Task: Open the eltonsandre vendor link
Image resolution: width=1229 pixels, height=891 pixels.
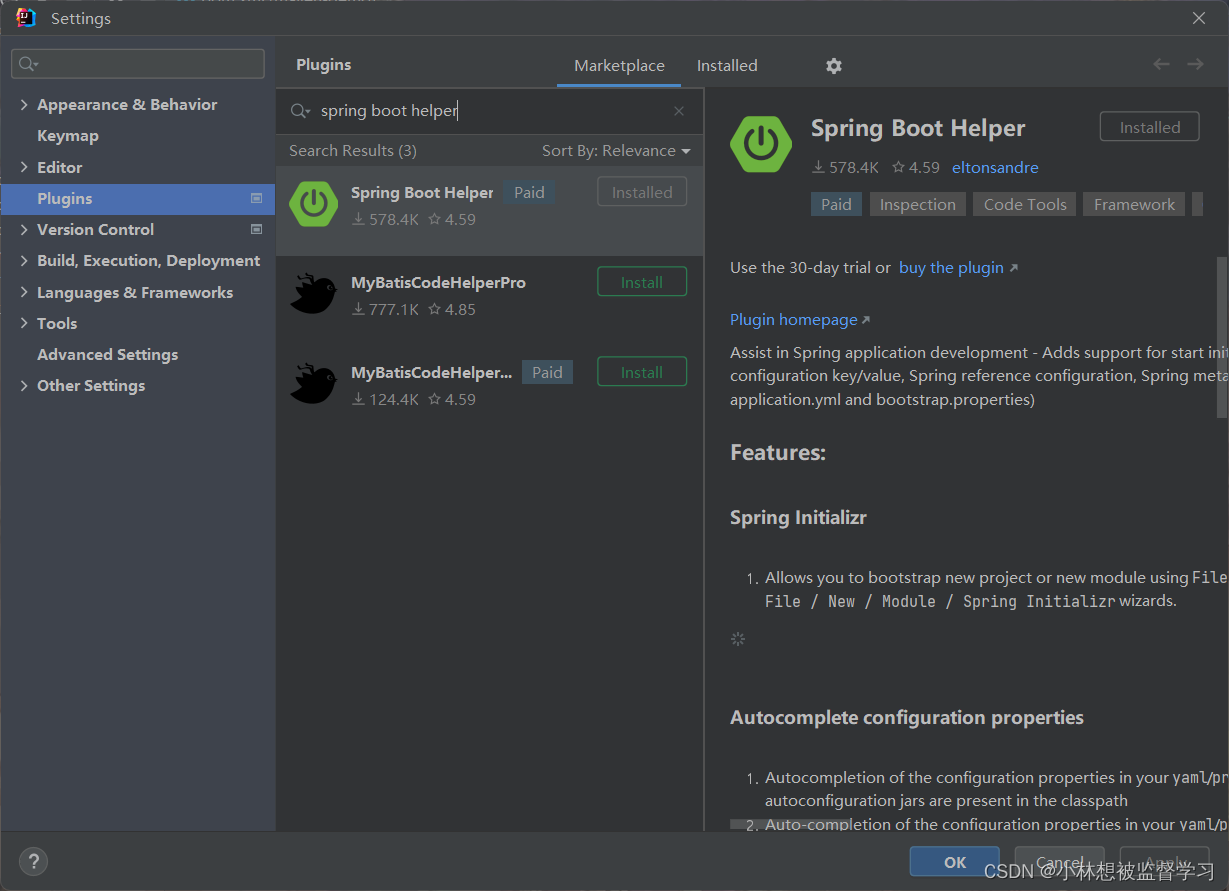Action: pyautogui.click(x=995, y=167)
